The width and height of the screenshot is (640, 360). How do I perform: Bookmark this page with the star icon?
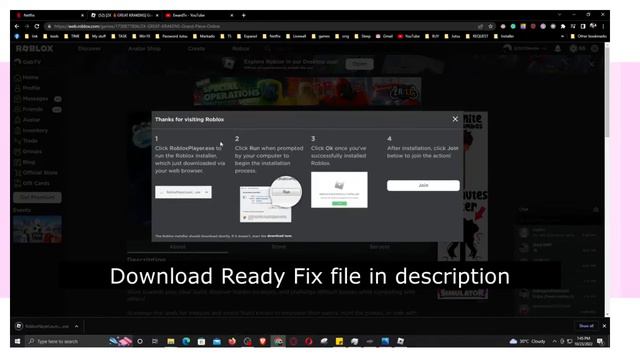tap(490, 26)
